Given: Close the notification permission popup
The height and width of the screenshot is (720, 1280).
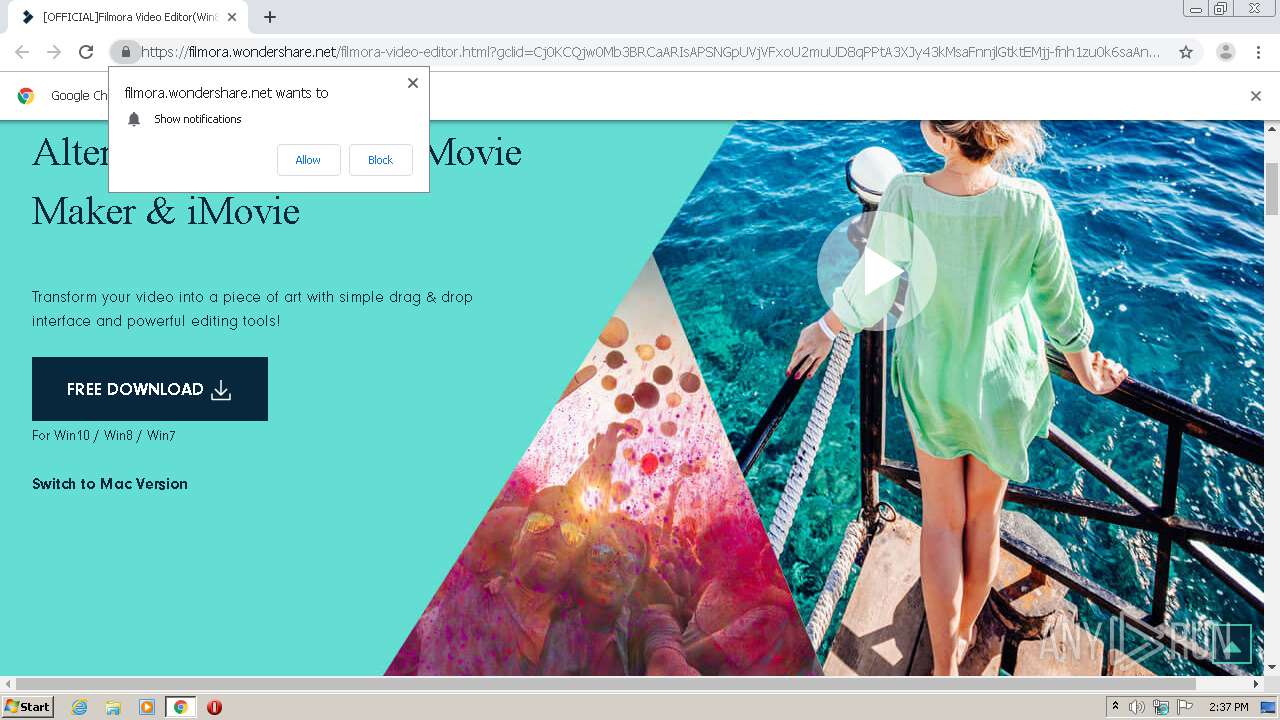Looking at the screenshot, I should [x=413, y=83].
